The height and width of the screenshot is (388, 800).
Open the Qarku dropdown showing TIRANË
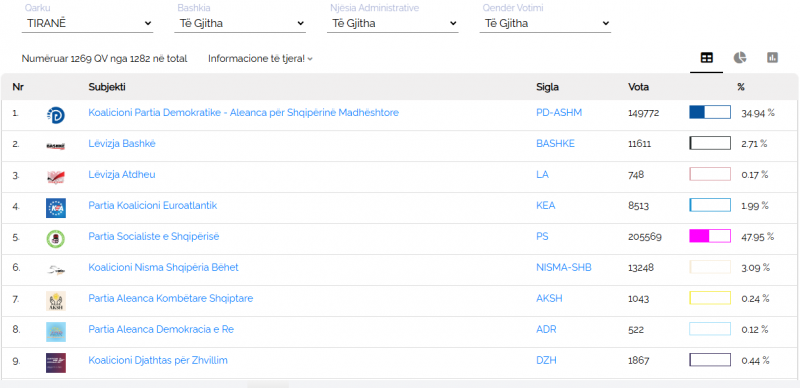[87, 23]
